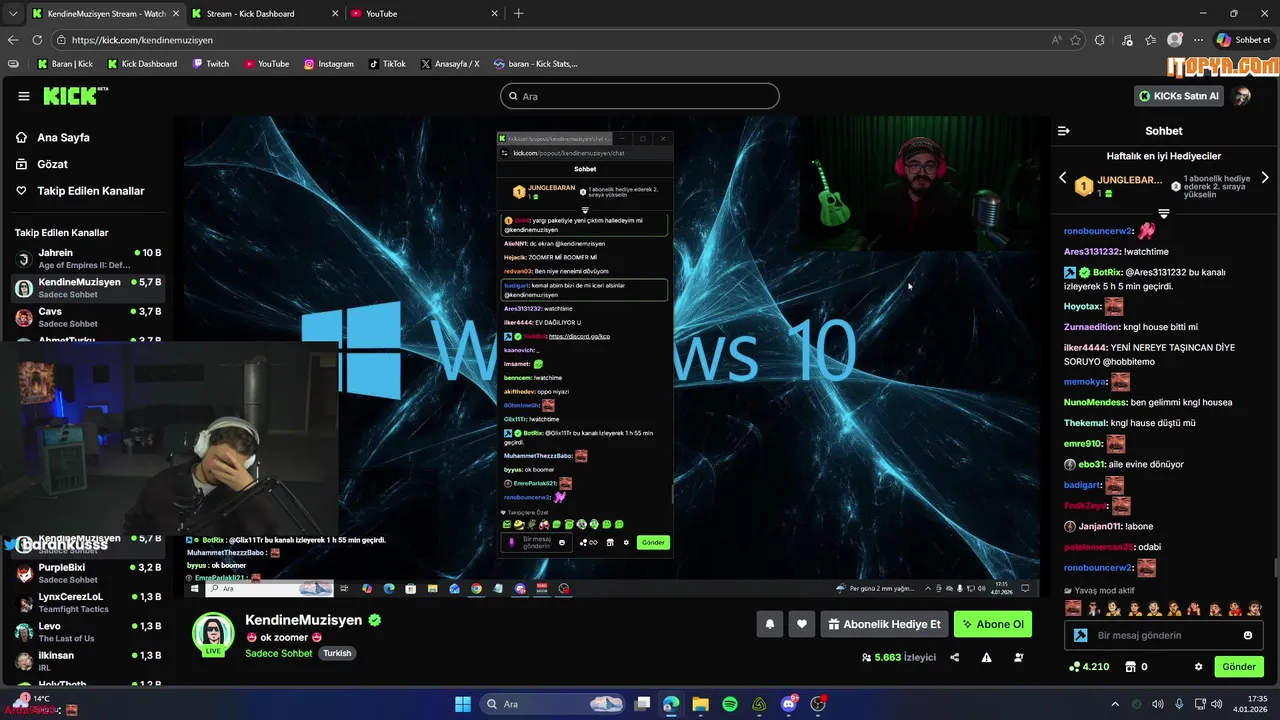Viewport: 1280px width, 720px height.
Task: Open Cavs channel in followed list
Action: click(88, 317)
